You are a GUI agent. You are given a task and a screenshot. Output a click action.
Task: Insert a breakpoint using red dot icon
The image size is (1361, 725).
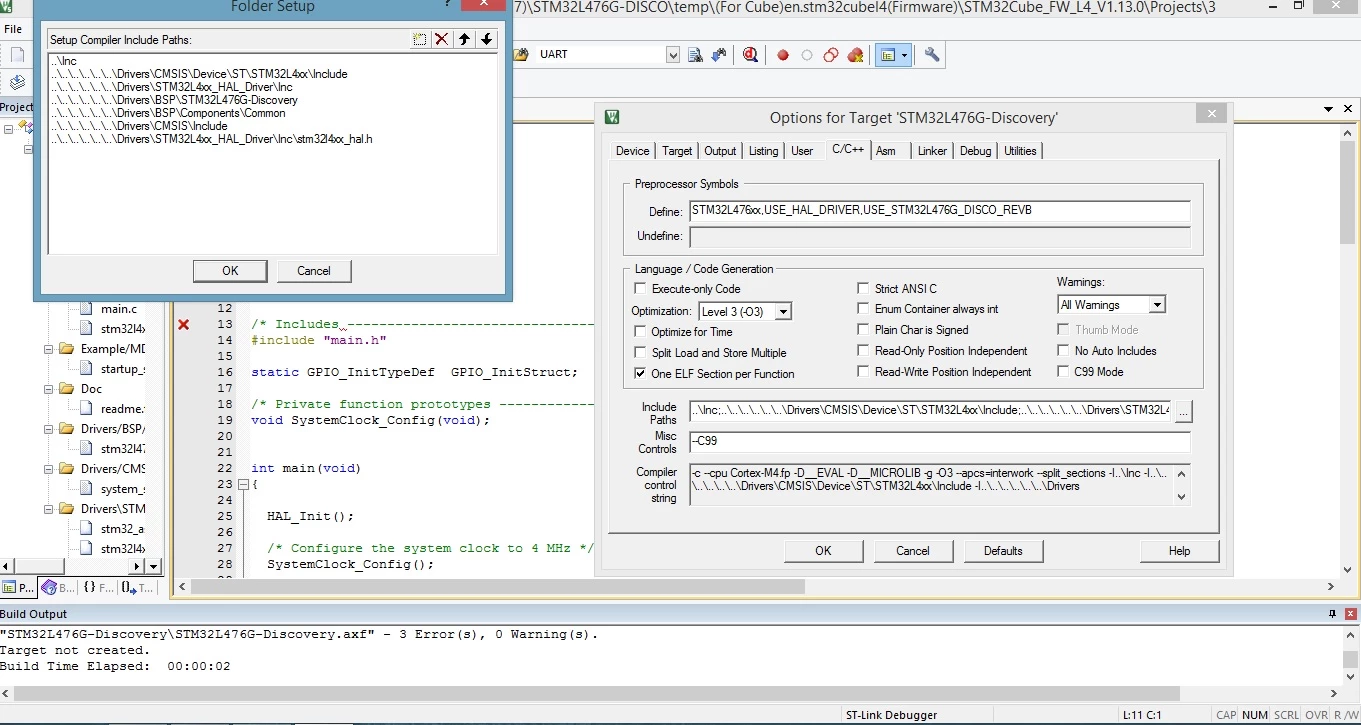coord(783,55)
